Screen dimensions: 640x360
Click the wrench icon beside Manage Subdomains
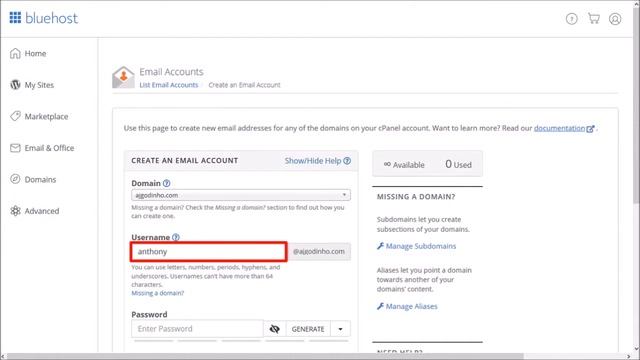[x=380, y=246]
